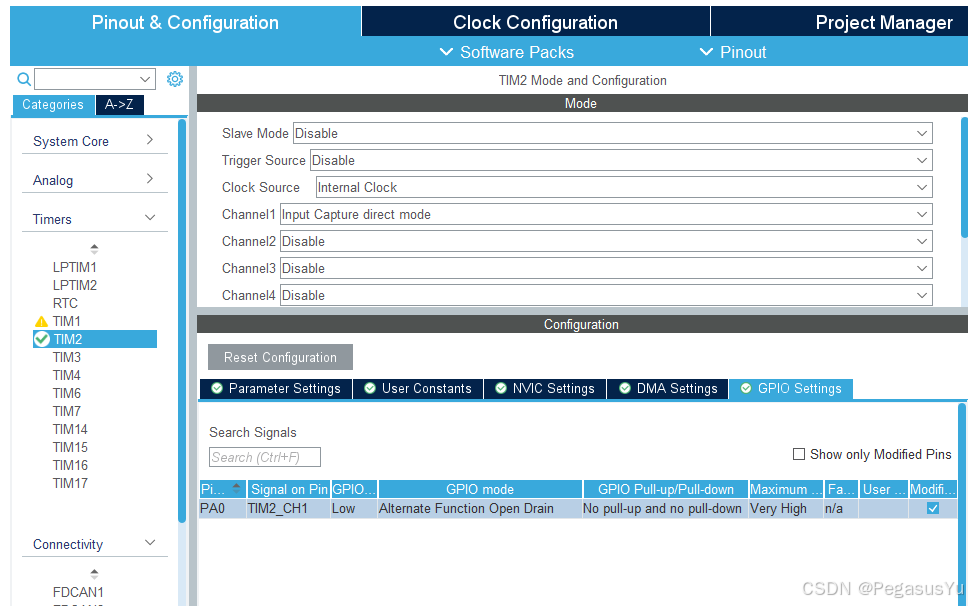Click the Pin Name column sort arrow
Viewport: 968px width, 606px height.
(x=236, y=489)
